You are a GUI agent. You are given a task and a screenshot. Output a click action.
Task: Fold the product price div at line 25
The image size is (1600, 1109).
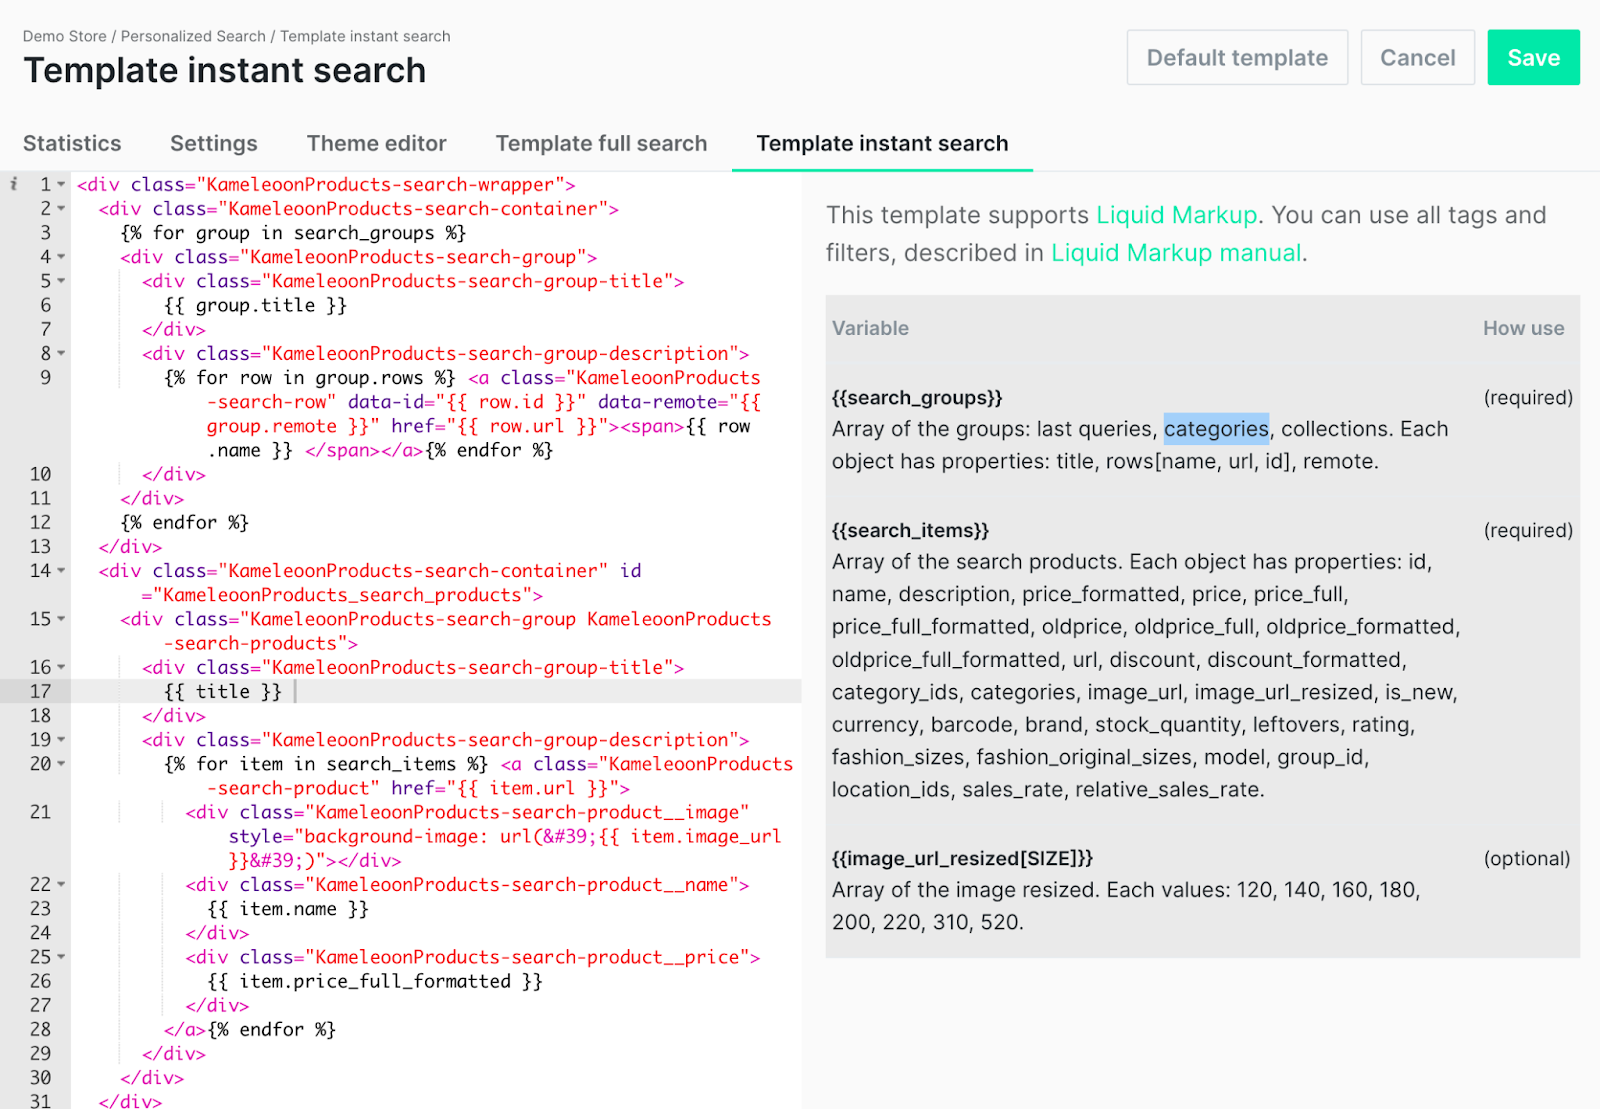tap(62, 957)
